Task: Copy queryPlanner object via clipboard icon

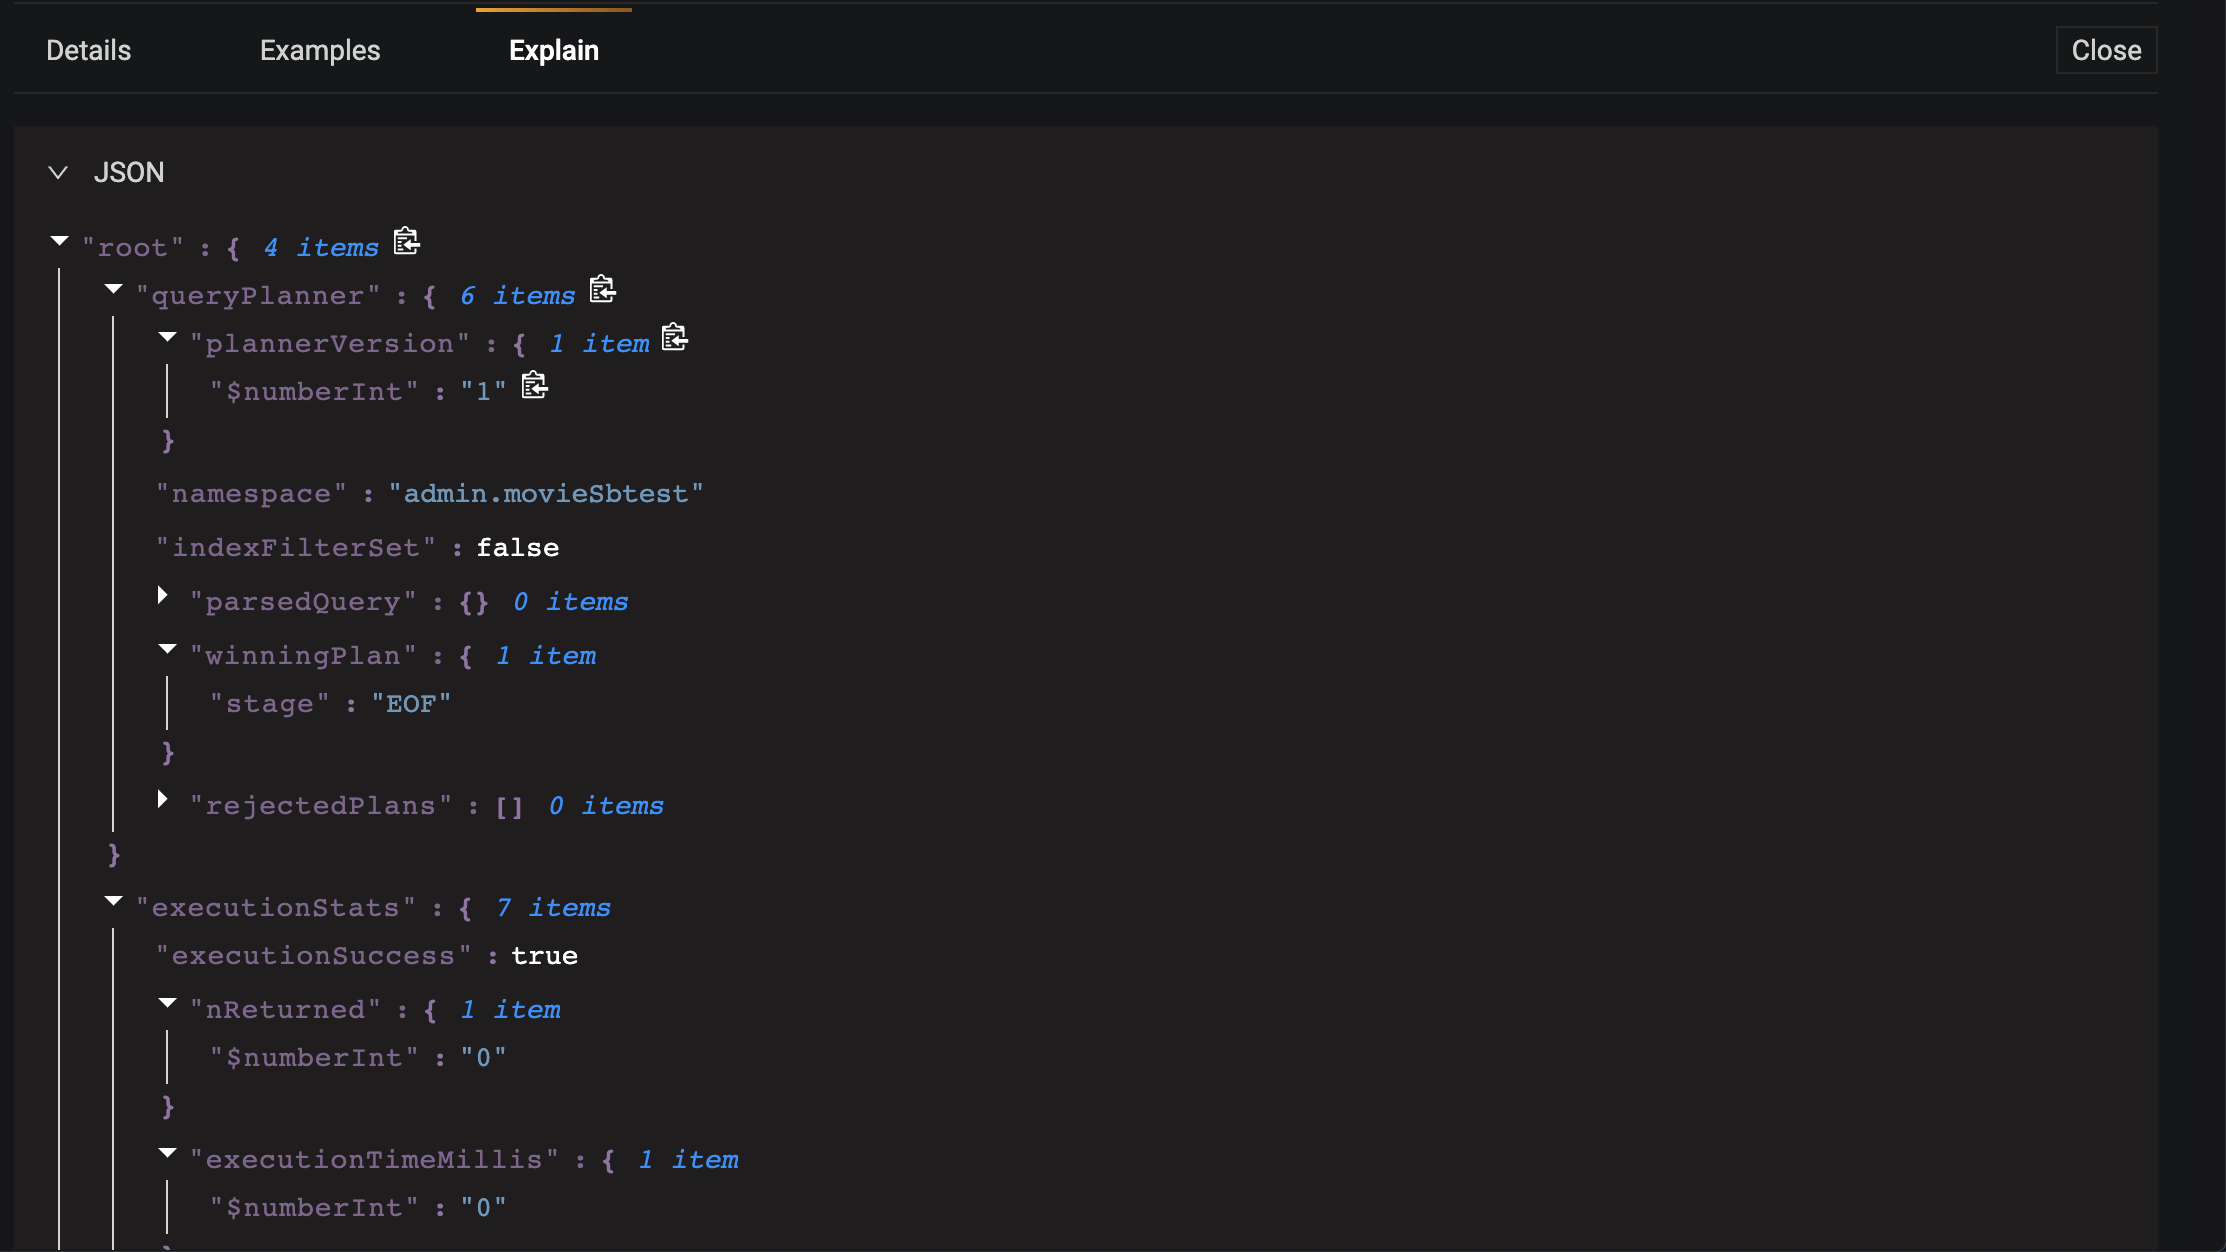Action: 602,290
